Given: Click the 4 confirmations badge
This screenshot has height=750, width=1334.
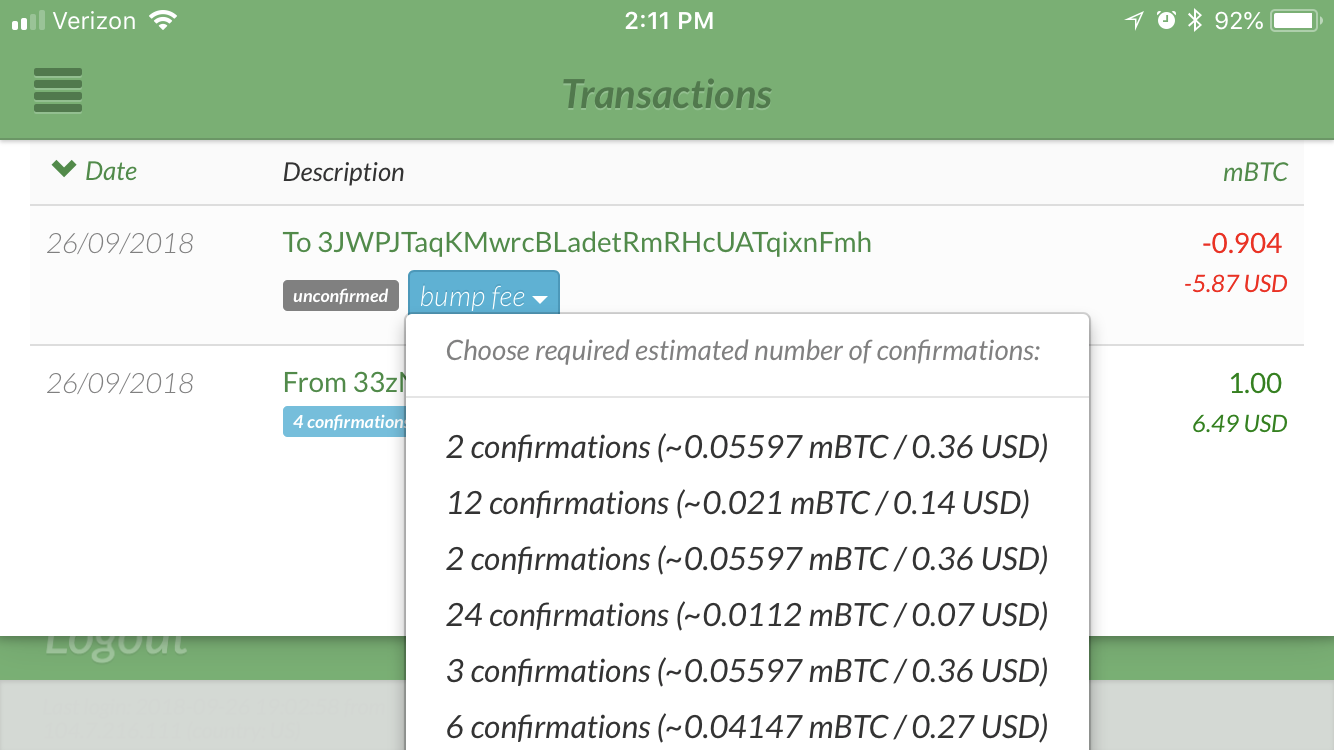Looking at the screenshot, I should 344,422.
